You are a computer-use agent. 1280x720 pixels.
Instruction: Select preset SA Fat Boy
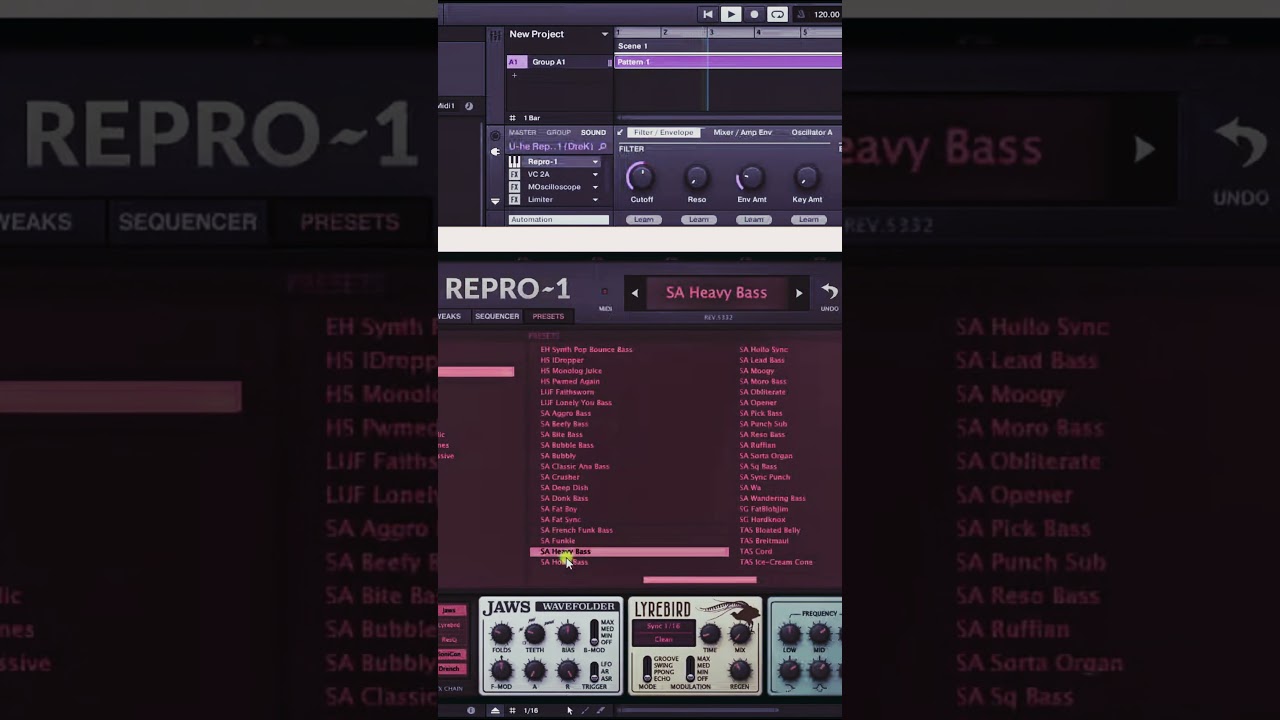(x=559, y=509)
